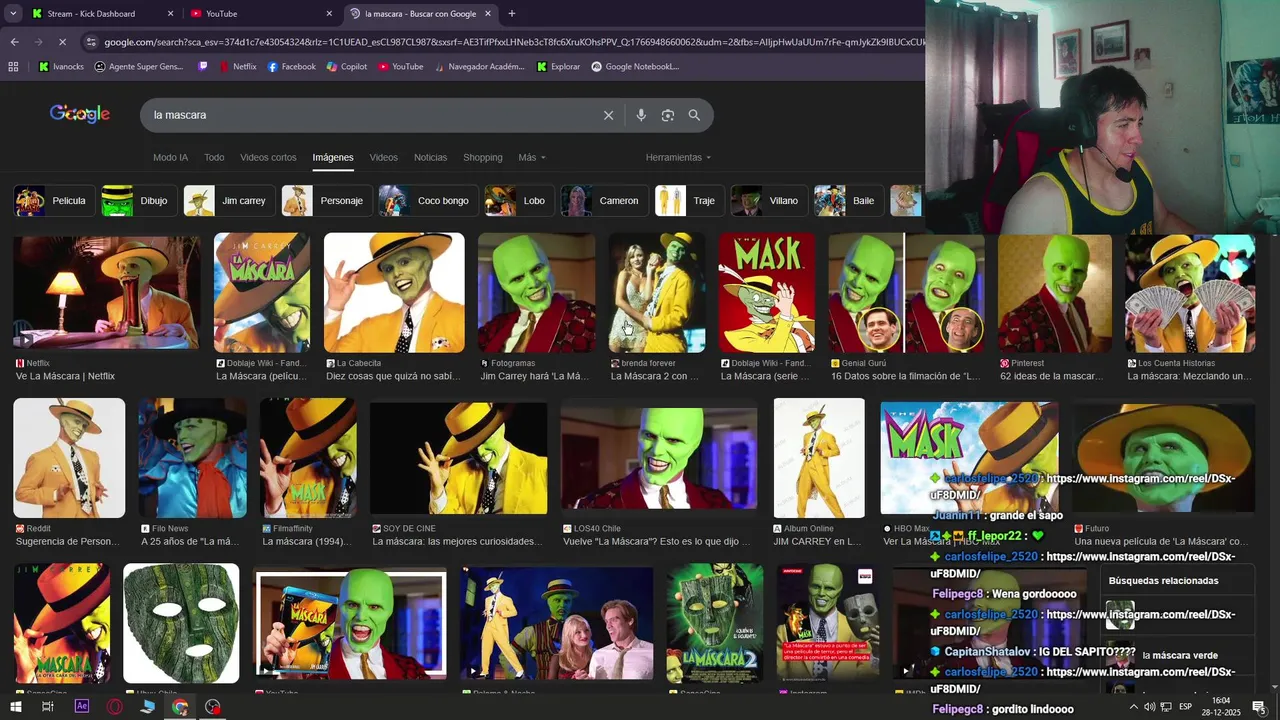Open Google Lens image search icon
1280x720 pixels.
tap(668, 115)
